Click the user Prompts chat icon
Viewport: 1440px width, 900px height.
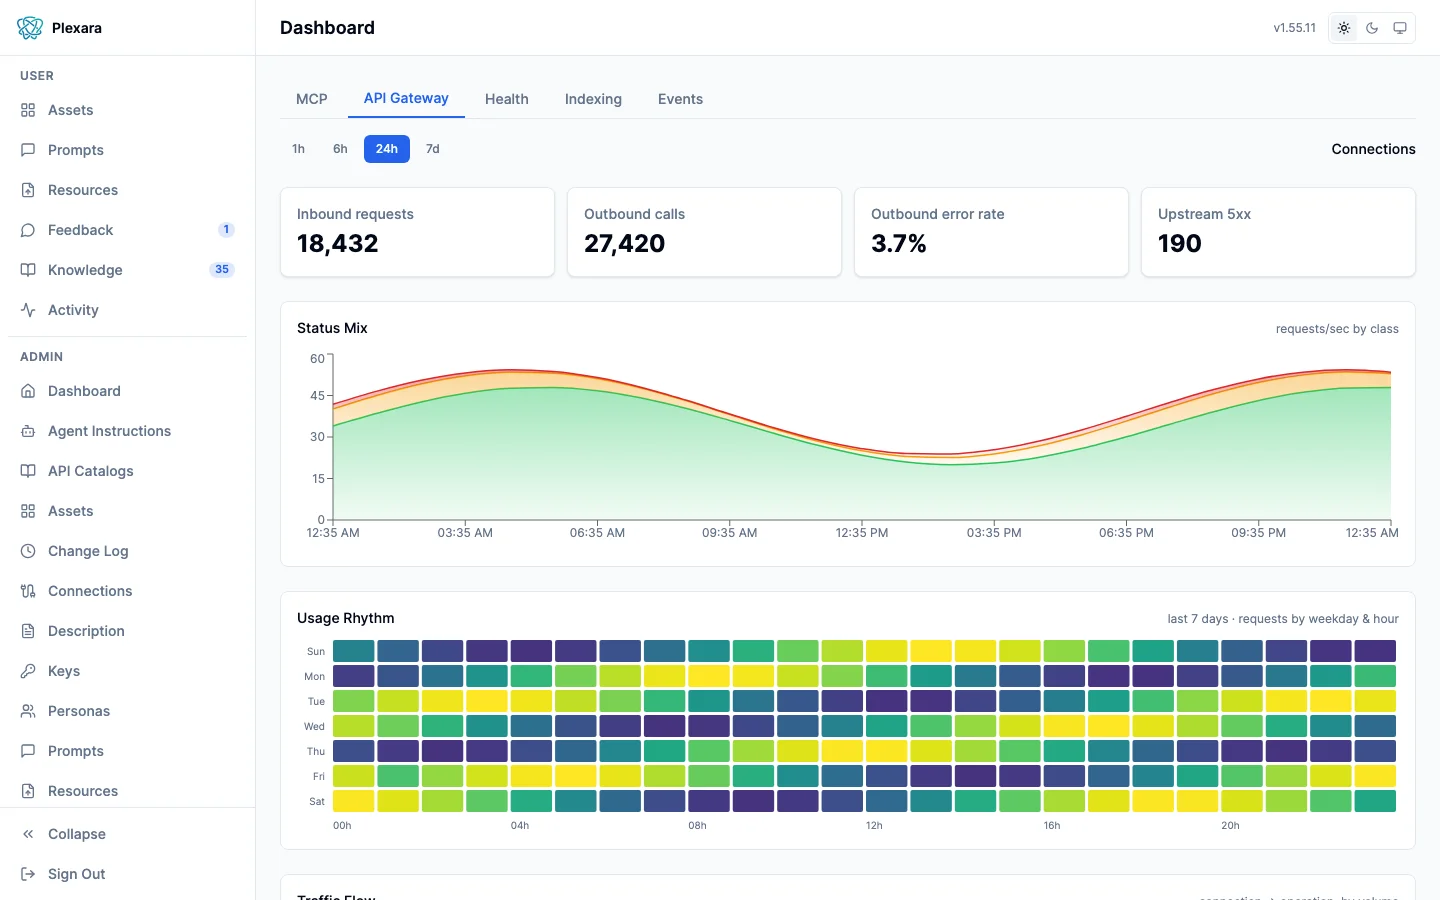click(28, 150)
